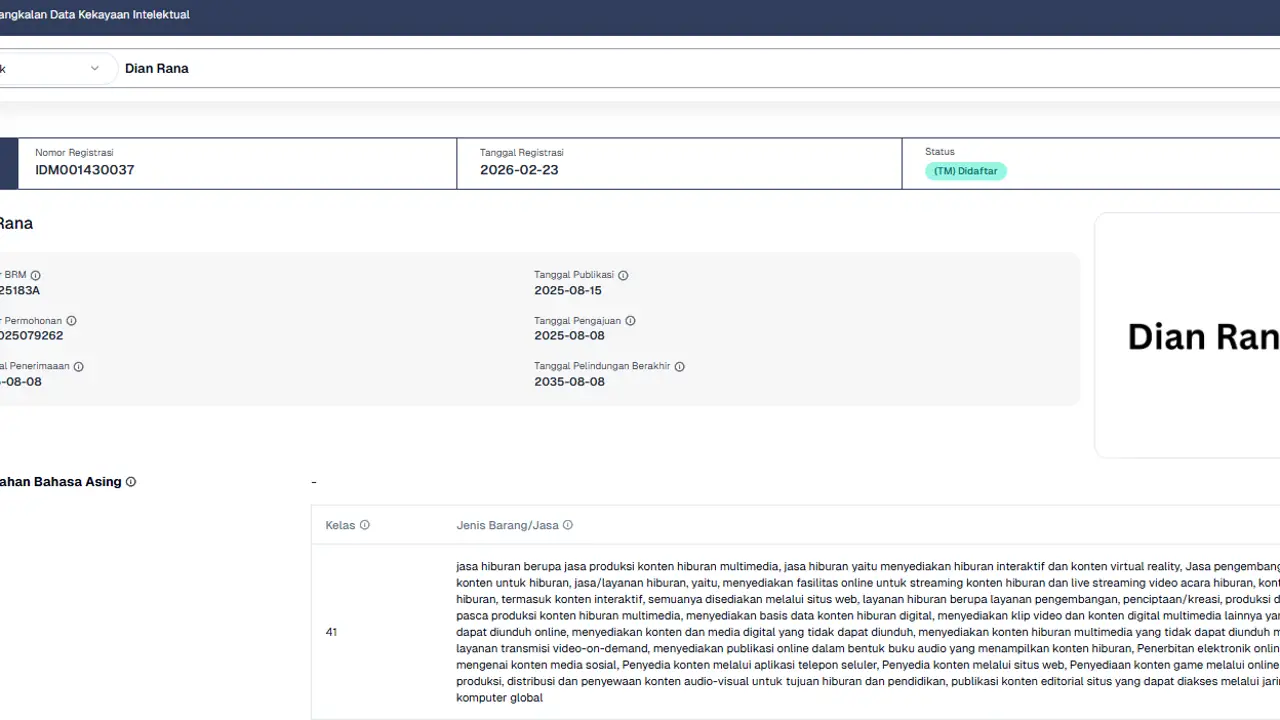Click the info icon beside Tanggal Penerimaan

click(79, 367)
